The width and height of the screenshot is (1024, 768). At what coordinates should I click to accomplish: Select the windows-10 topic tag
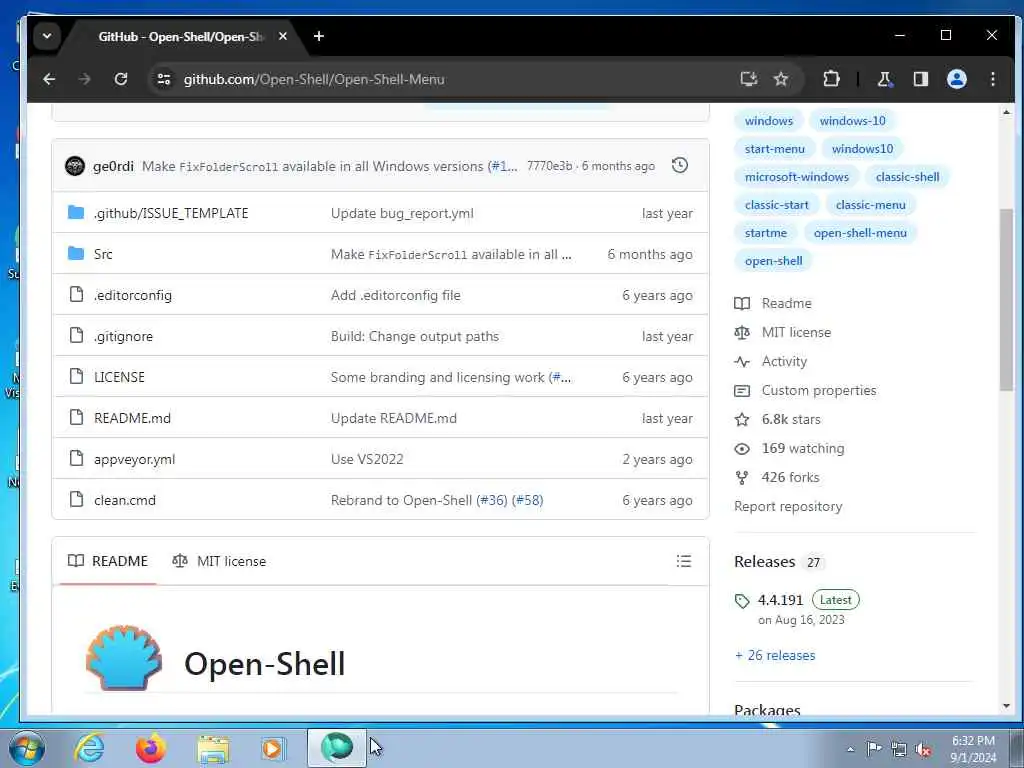tap(853, 121)
